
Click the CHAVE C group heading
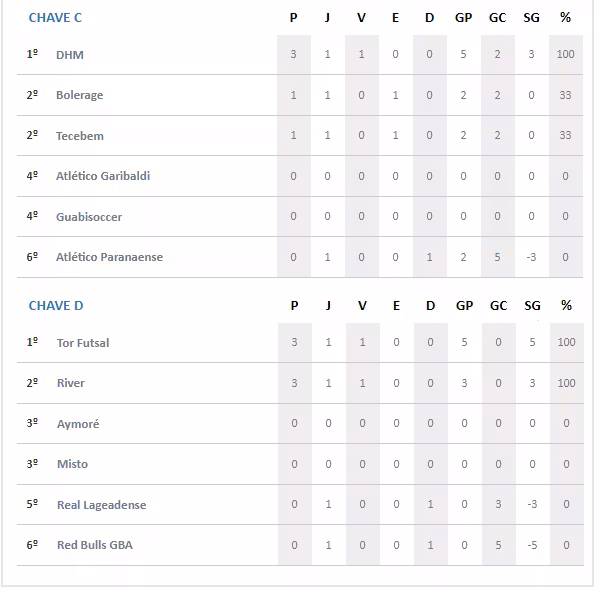coord(55,18)
